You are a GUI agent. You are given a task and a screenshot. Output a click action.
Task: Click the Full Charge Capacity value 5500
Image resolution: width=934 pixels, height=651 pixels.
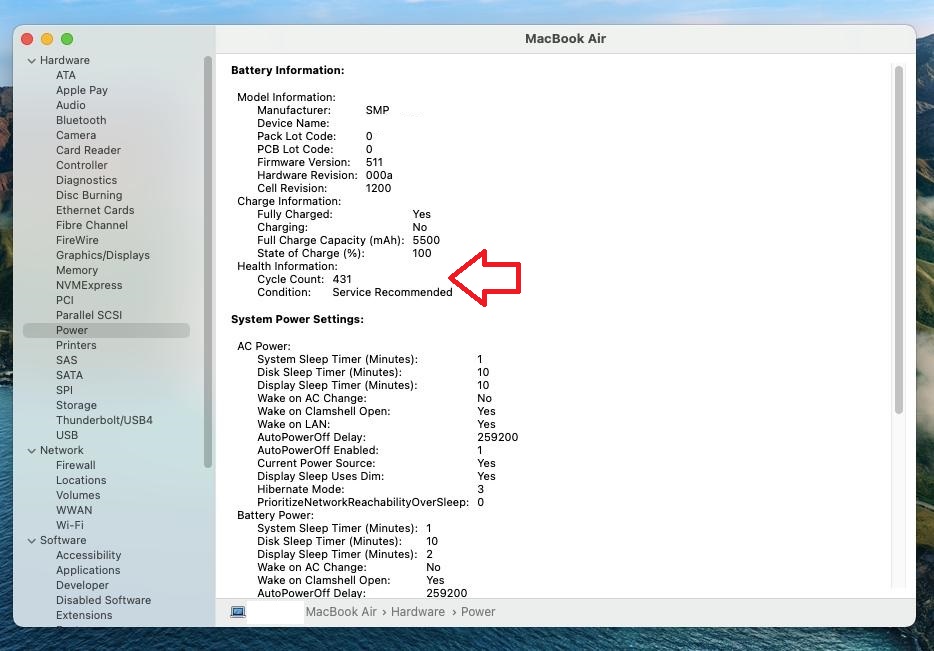click(x=426, y=240)
